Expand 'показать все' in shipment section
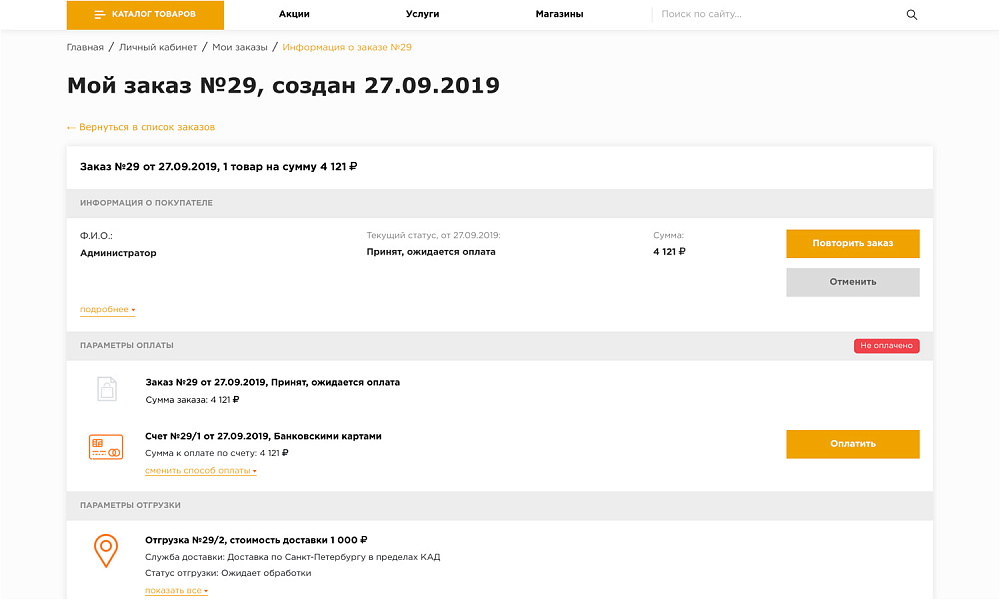Screen dimensions: 1000x600 (173, 590)
